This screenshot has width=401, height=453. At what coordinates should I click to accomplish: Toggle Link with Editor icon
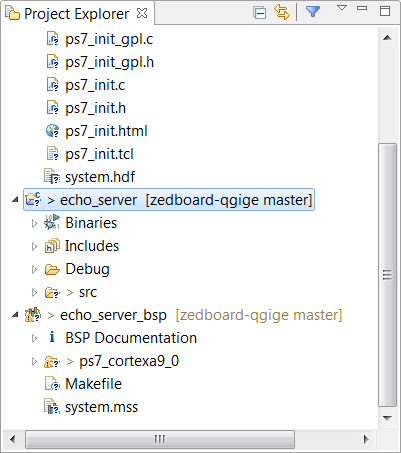pos(282,13)
